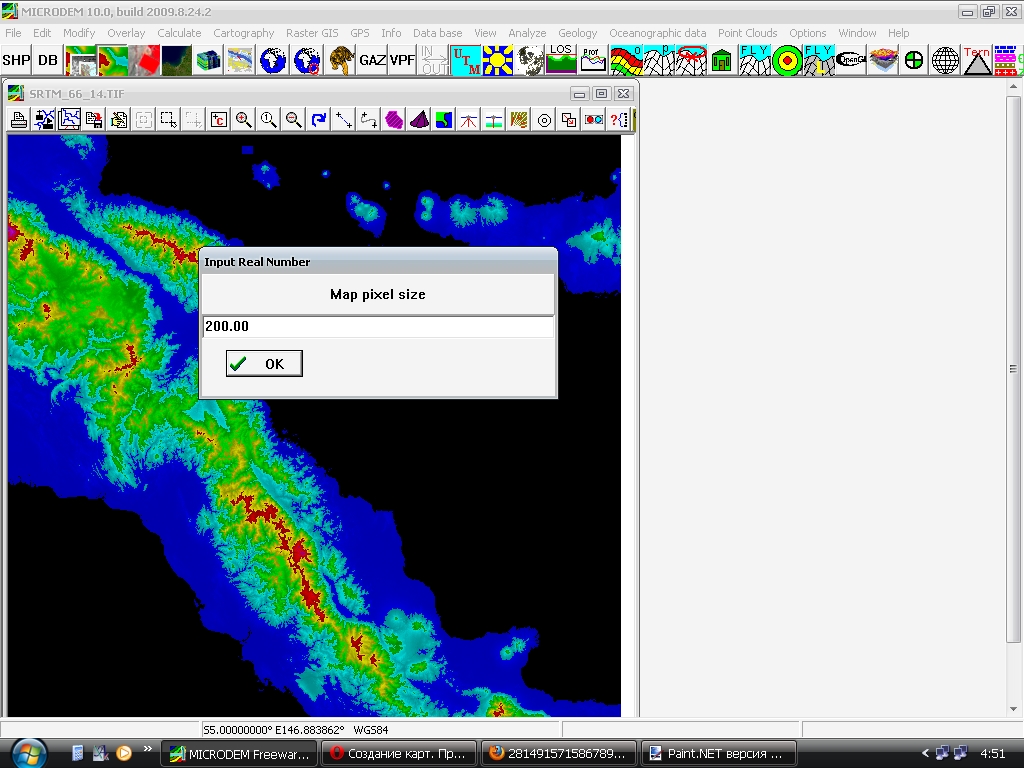Click the 1:1 zoom magnifier icon
The width and height of the screenshot is (1024, 768).
(x=268, y=120)
